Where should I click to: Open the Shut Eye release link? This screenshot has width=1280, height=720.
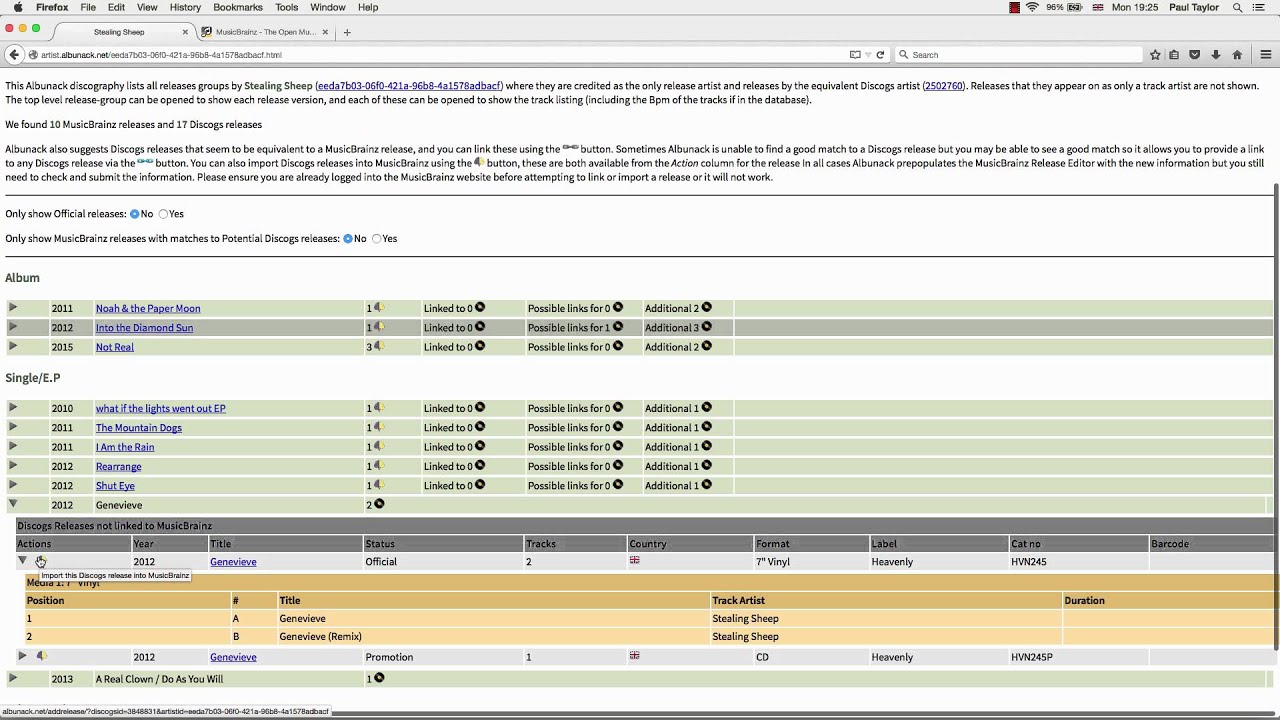pos(115,486)
